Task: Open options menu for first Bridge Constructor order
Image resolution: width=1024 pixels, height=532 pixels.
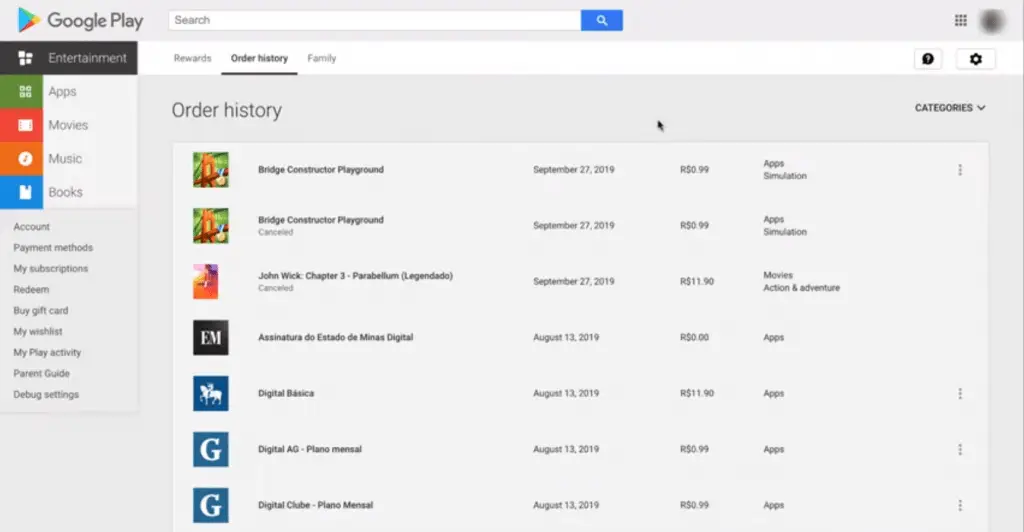Action: [x=960, y=170]
